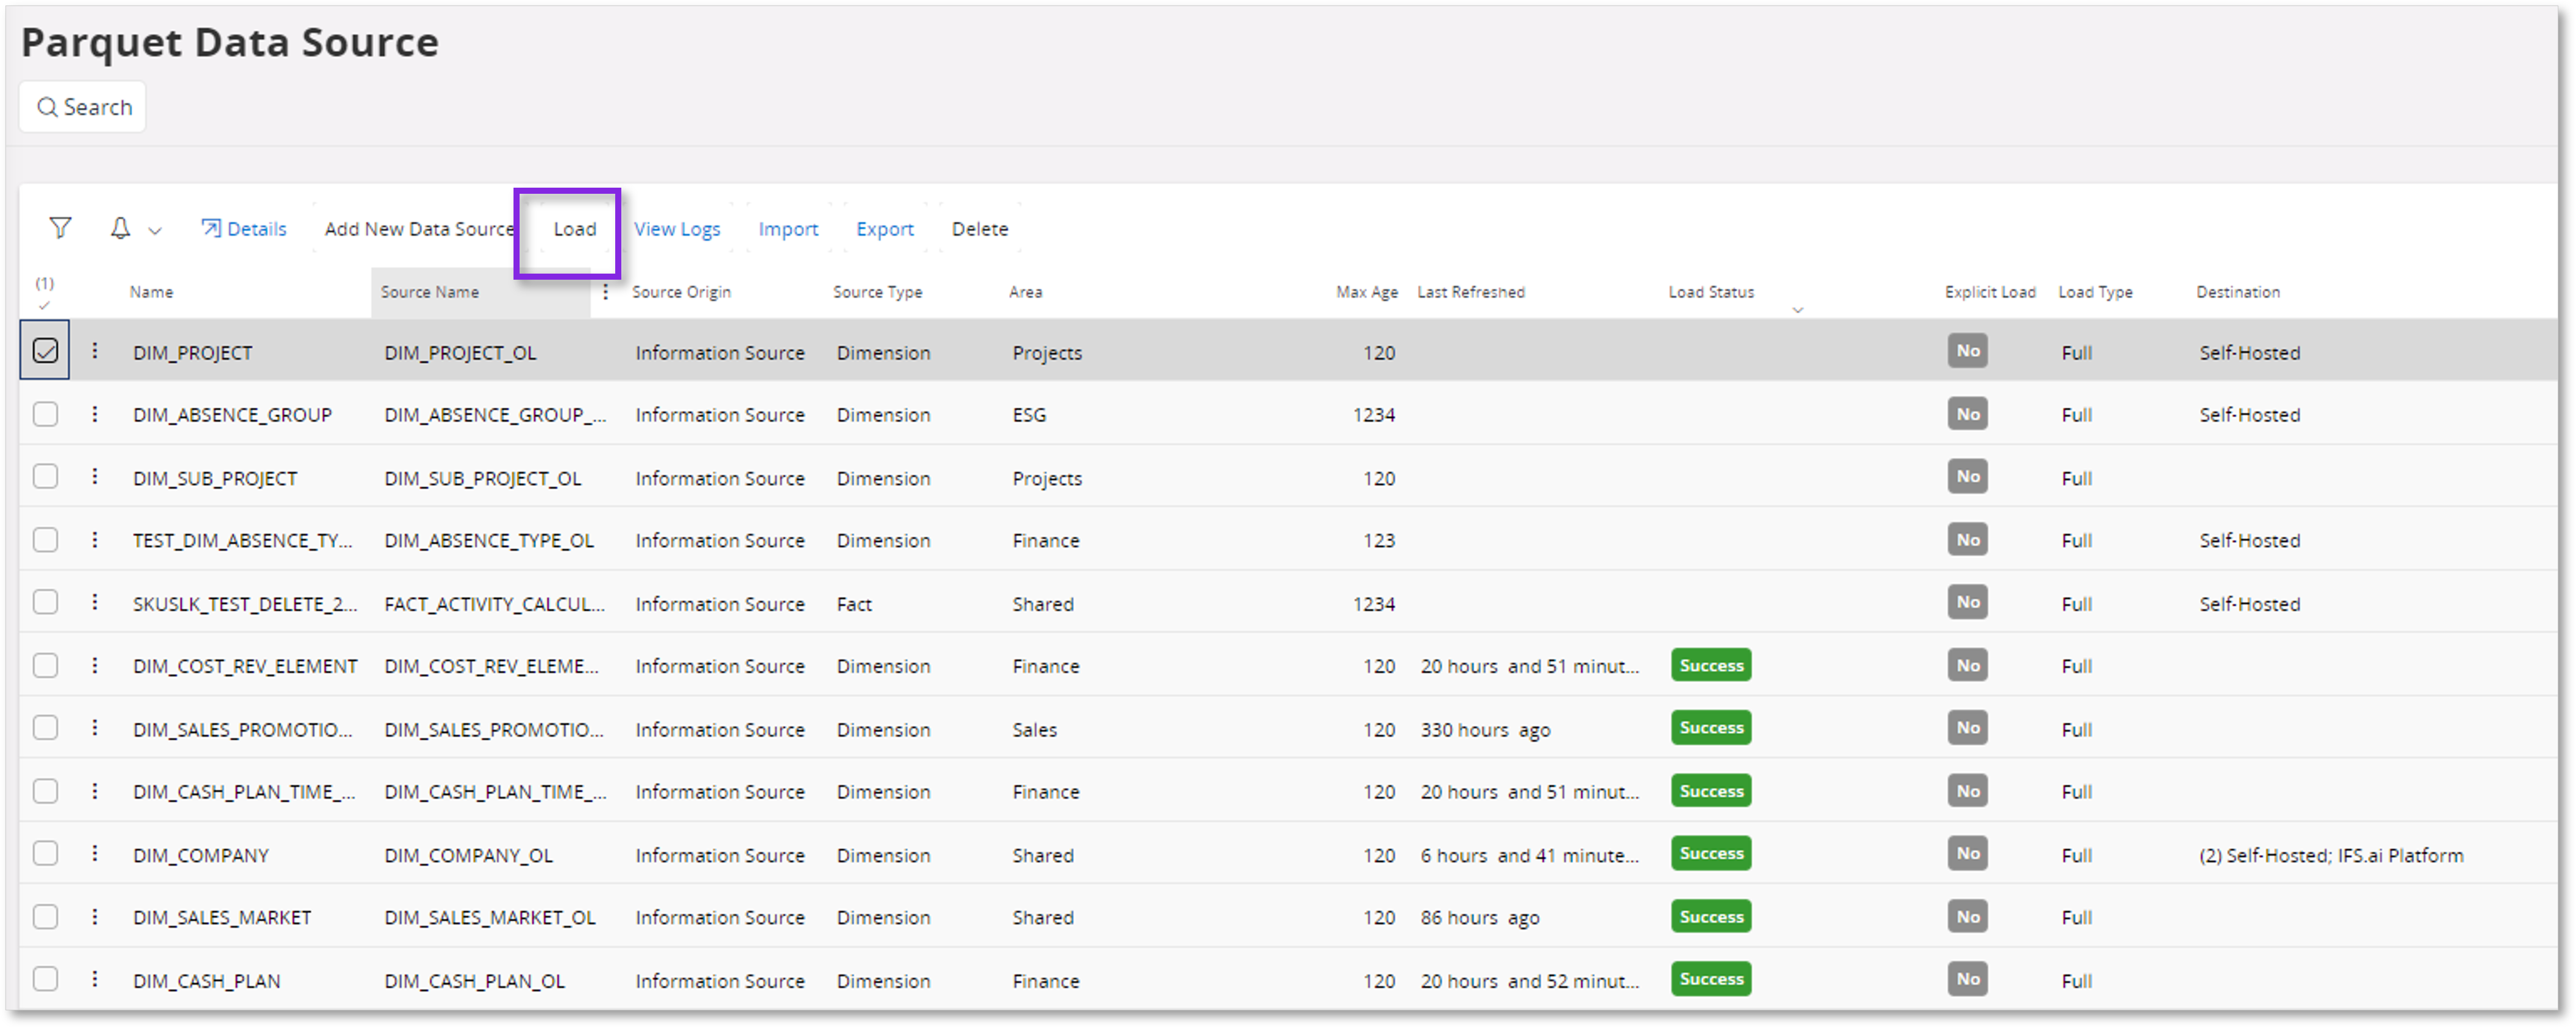Uncheck the DIM_PROJECT row checkbox

click(45, 351)
